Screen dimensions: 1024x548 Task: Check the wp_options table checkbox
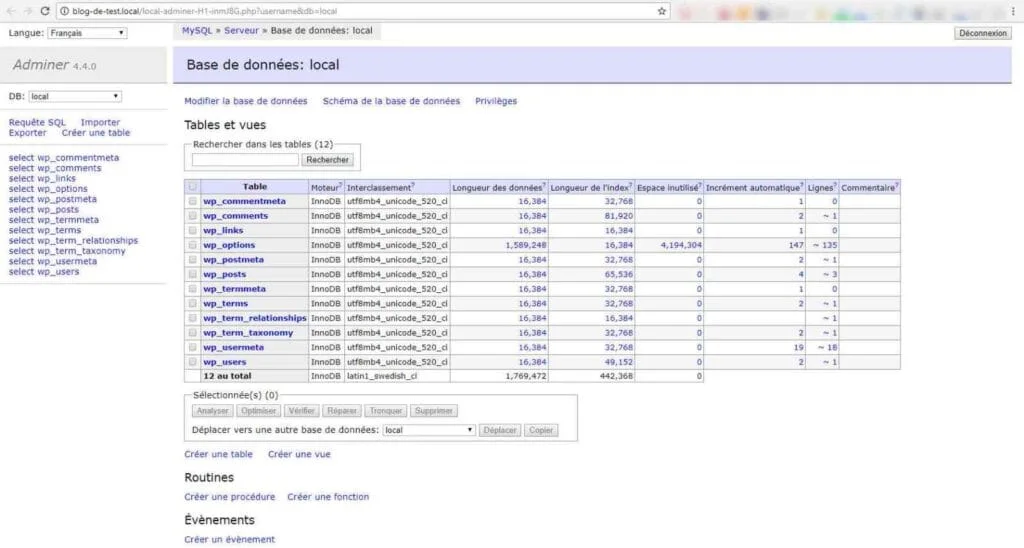(192, 245)
